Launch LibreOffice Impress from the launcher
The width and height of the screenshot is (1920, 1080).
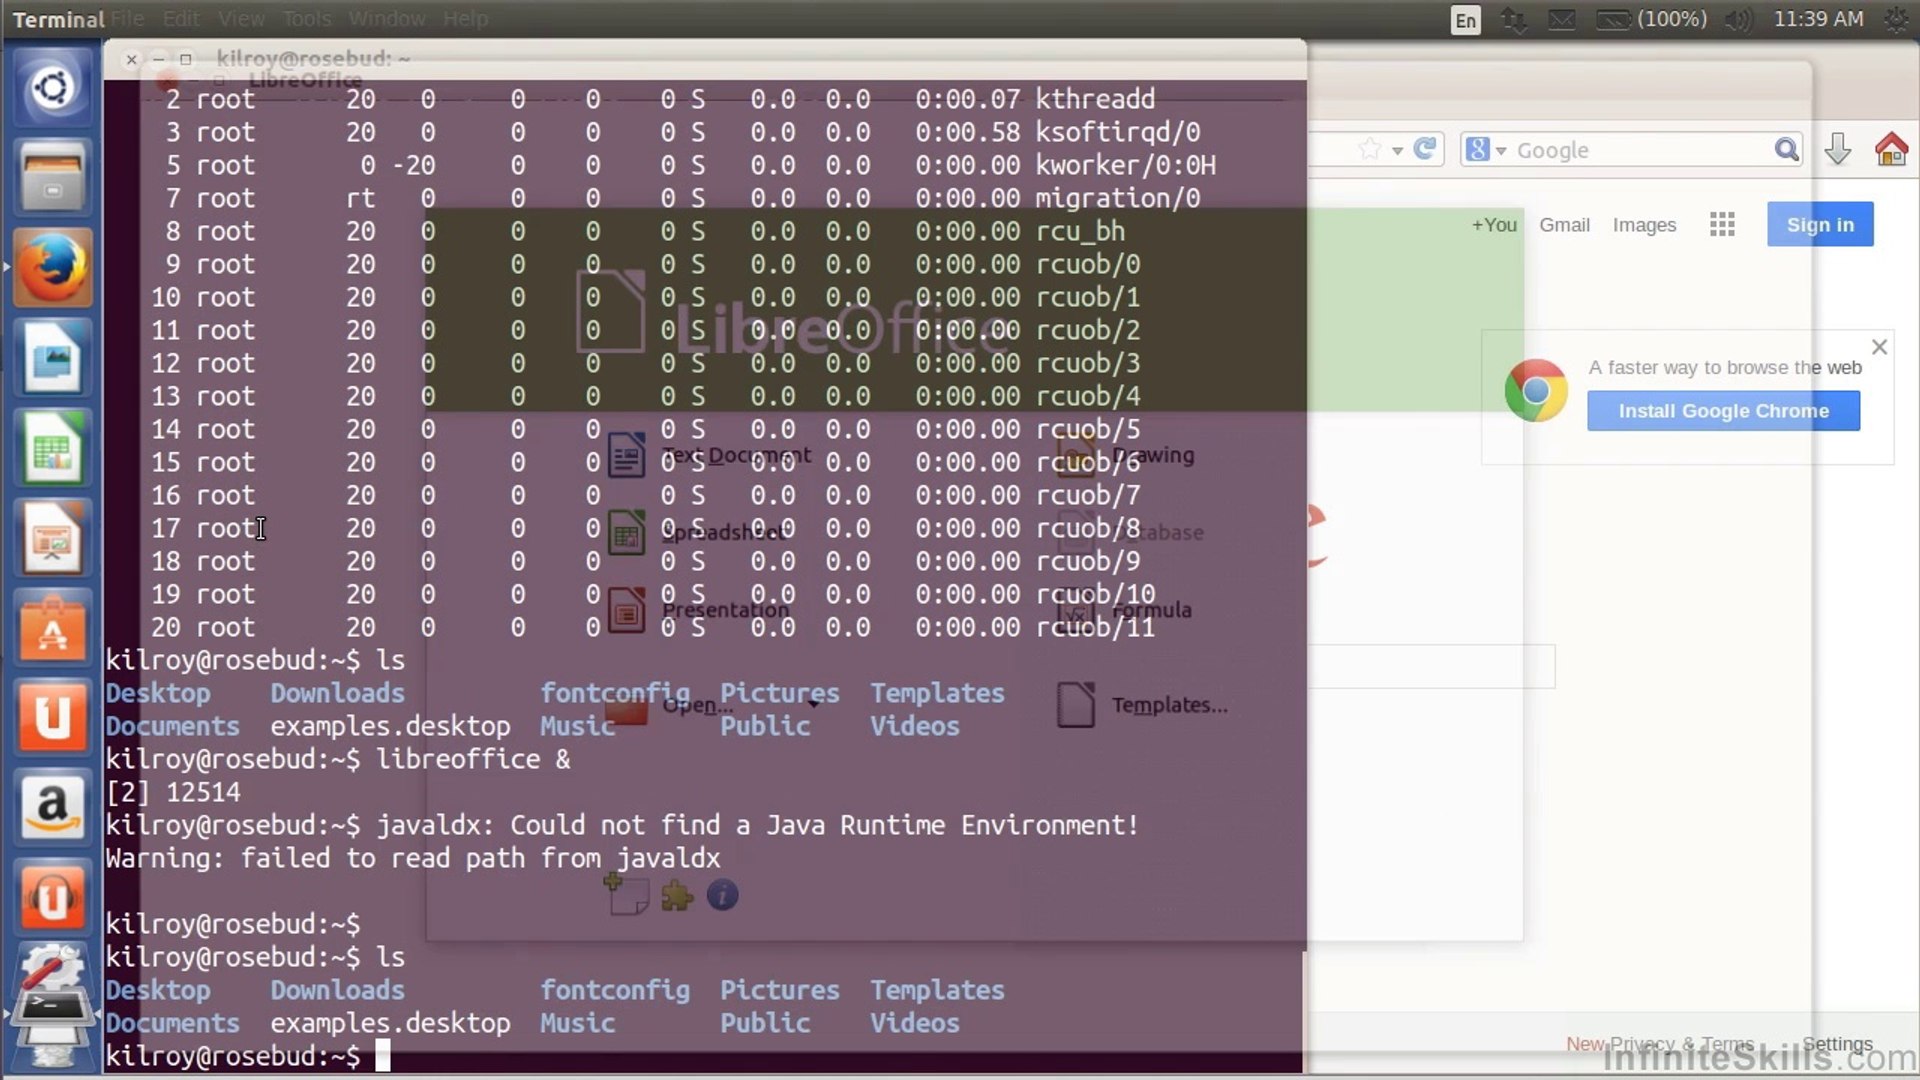coord(52,538)
